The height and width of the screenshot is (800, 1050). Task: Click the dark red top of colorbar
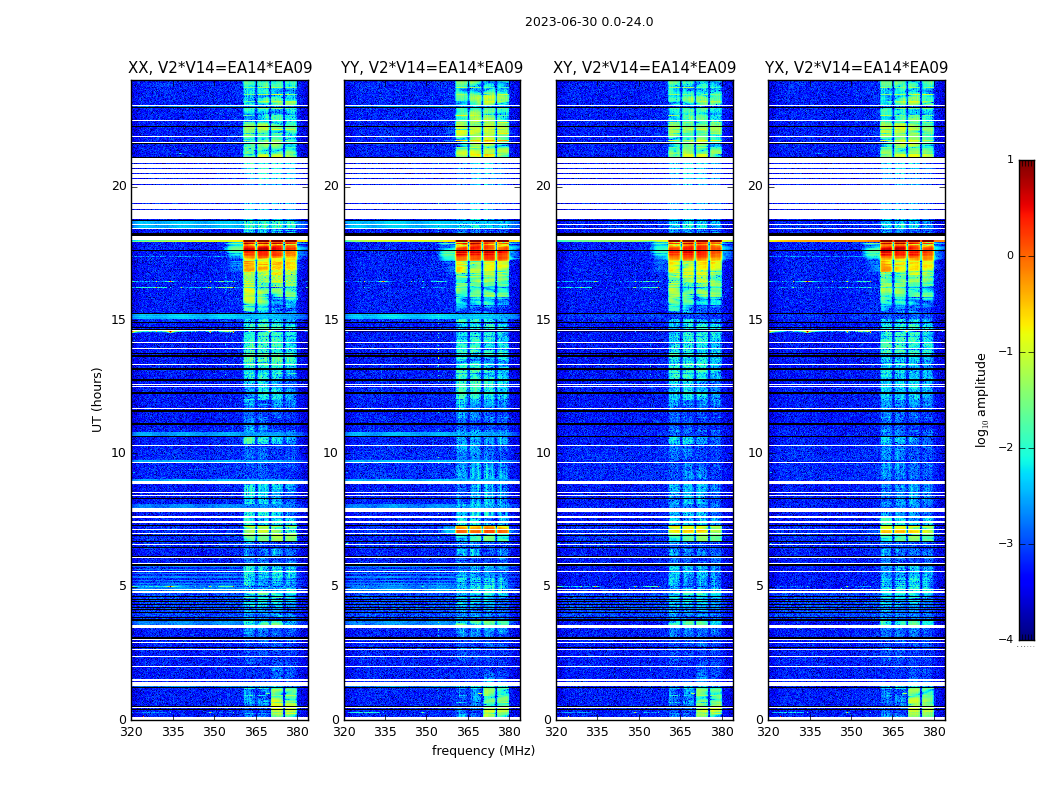(x=1026, y=166)
